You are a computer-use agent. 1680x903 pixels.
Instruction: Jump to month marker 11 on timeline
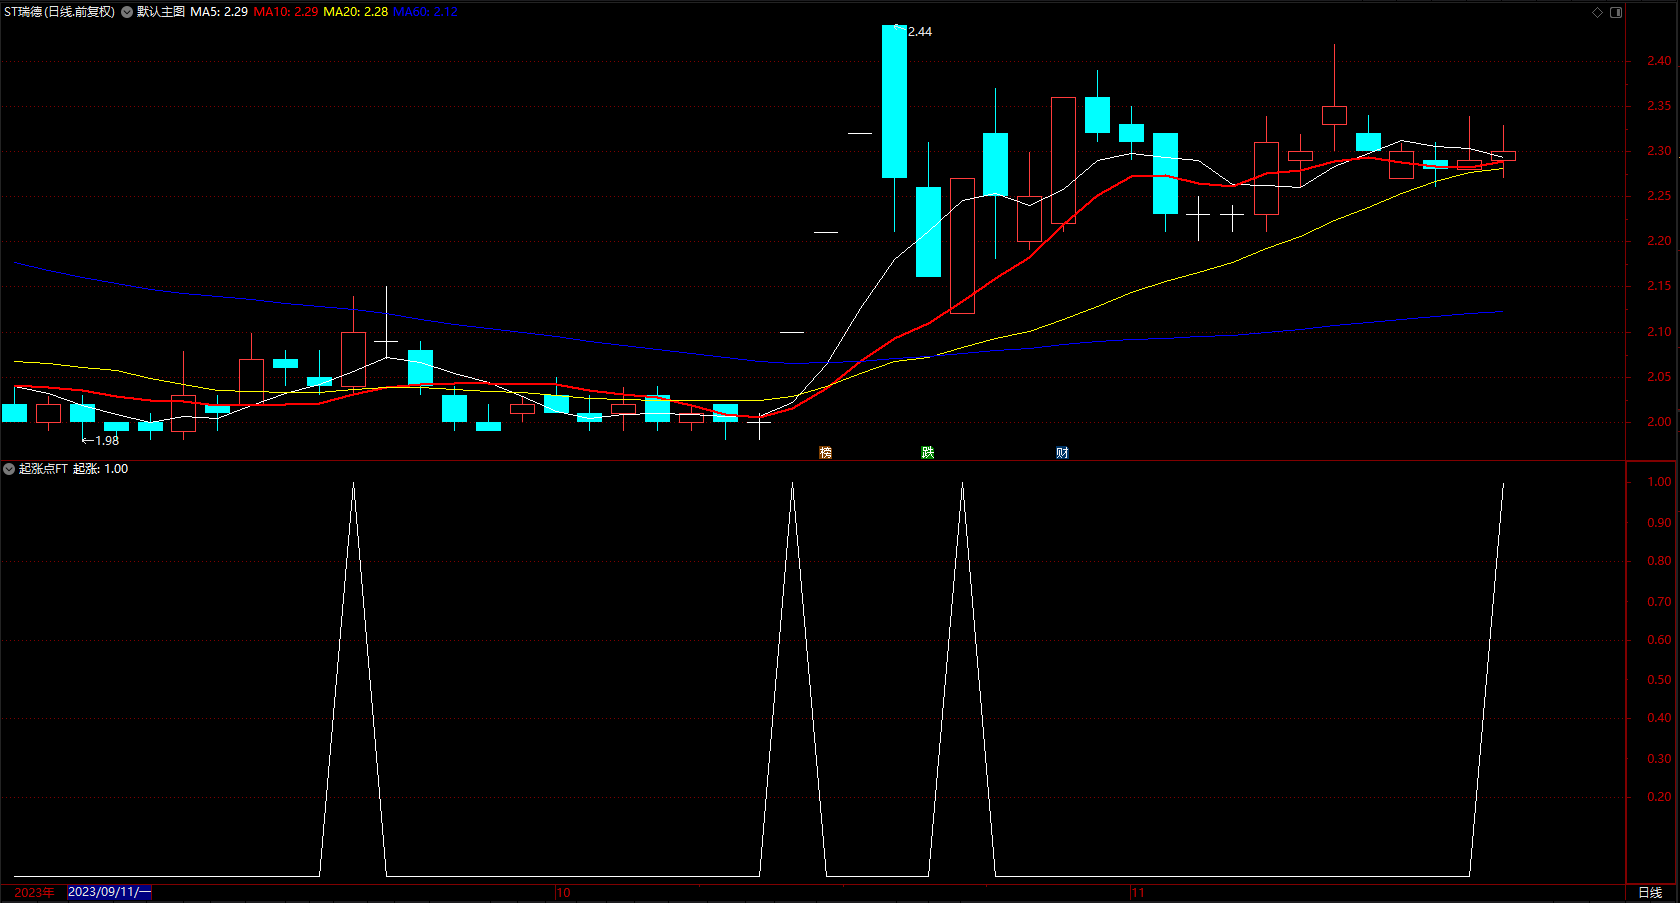1138,892
